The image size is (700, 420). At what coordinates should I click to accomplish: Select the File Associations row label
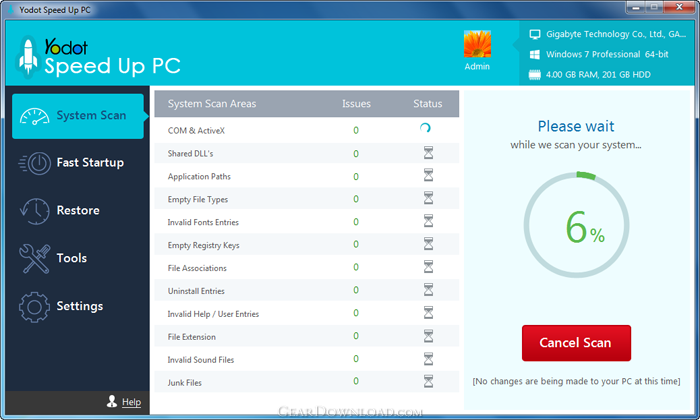point(197,268)
